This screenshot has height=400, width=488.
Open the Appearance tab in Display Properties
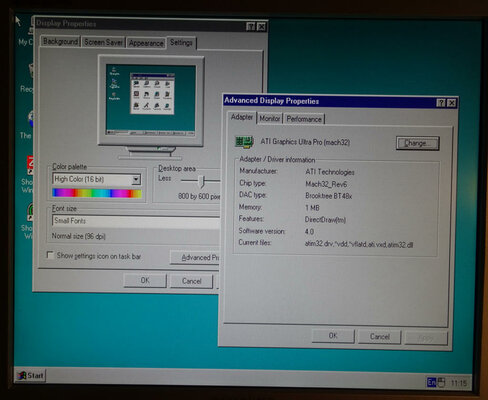[146, 43]
